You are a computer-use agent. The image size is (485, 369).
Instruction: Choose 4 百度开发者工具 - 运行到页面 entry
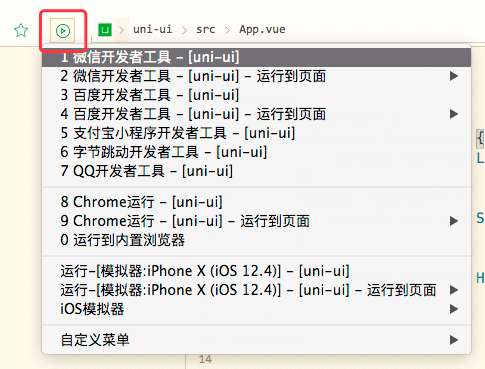(256, 114)
